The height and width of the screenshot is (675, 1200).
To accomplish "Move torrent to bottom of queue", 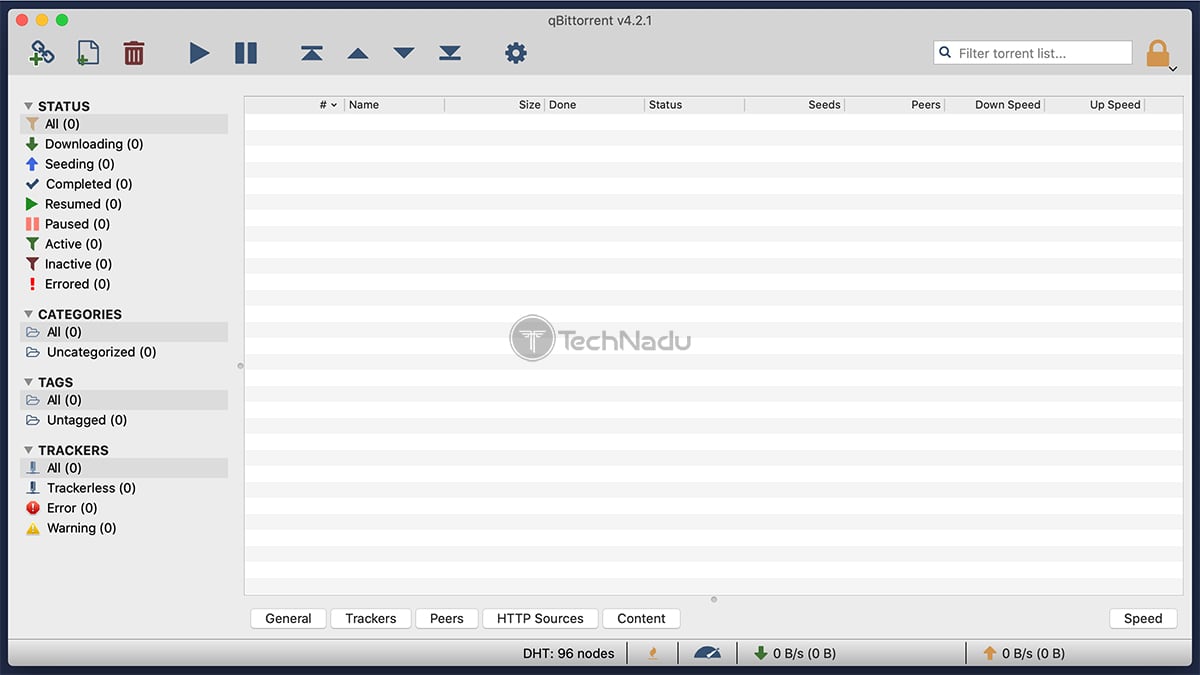I will (450, 53).
